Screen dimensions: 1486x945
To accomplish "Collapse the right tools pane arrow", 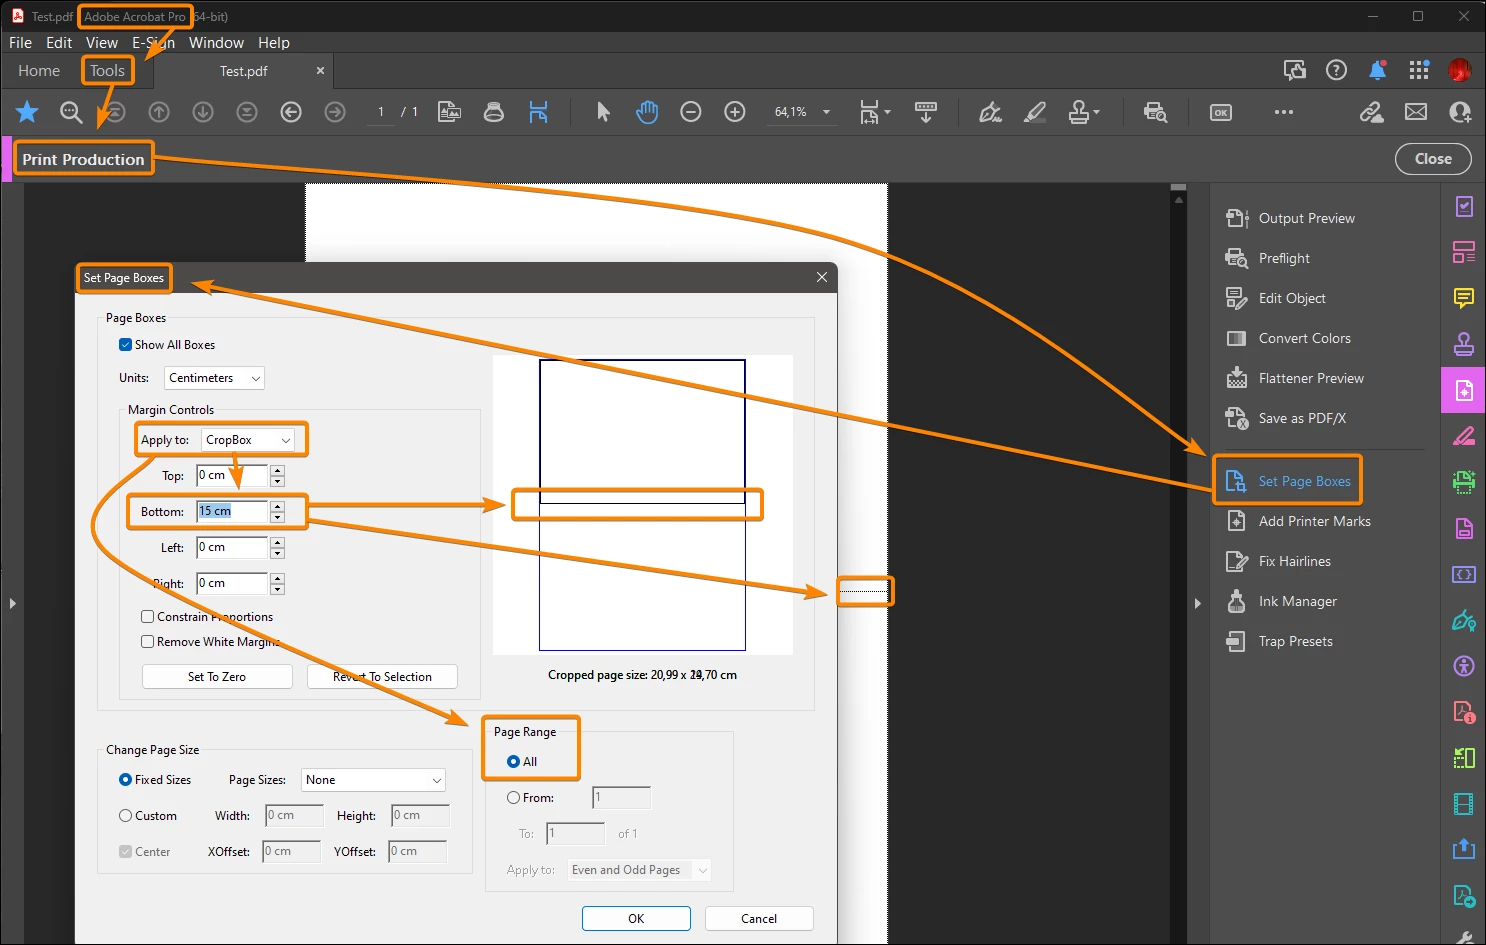I will point(1198,603).
